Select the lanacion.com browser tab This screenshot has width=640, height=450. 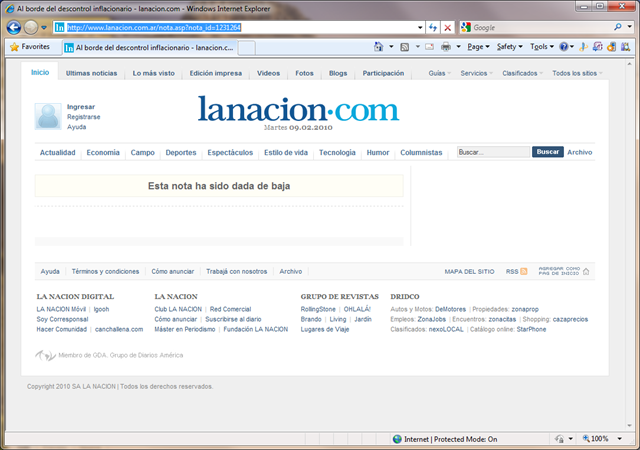pos(149,47)
